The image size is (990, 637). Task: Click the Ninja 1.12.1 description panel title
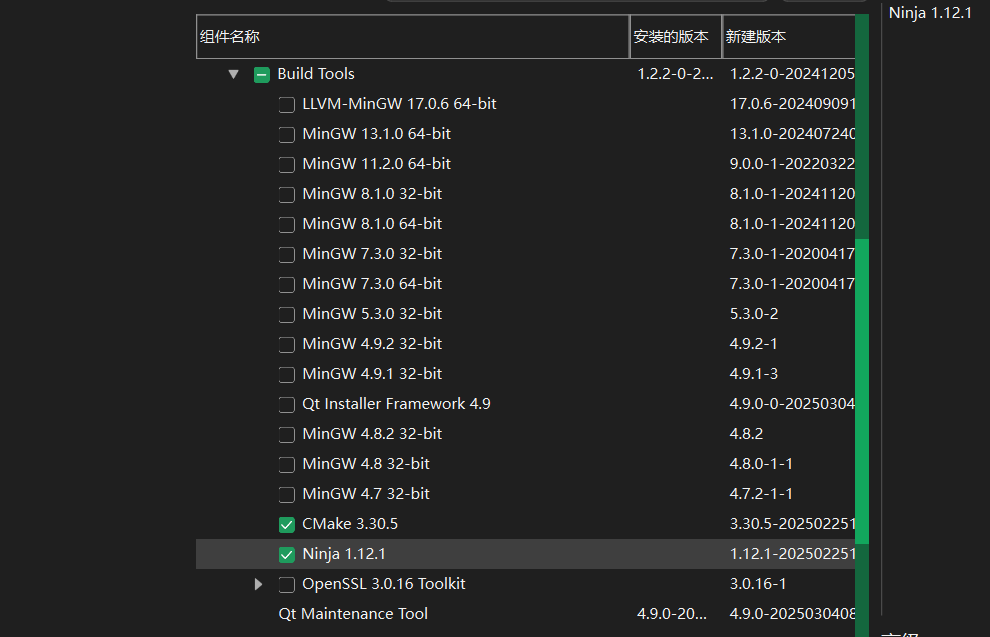point(931,13)
